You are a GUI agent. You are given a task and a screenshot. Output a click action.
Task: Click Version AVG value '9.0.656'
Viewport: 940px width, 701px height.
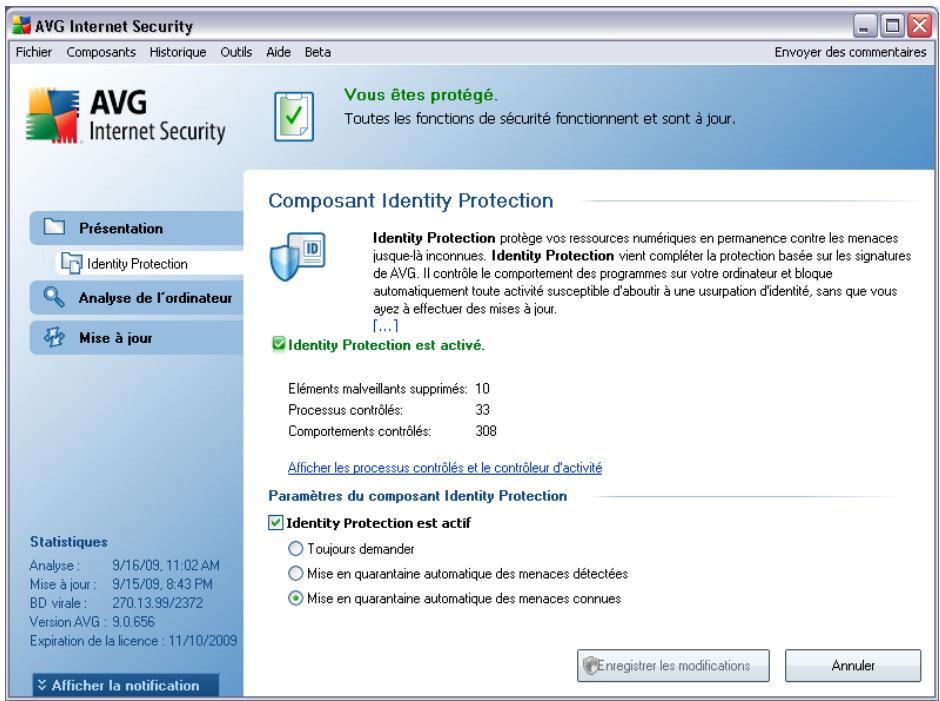(133, 622)
